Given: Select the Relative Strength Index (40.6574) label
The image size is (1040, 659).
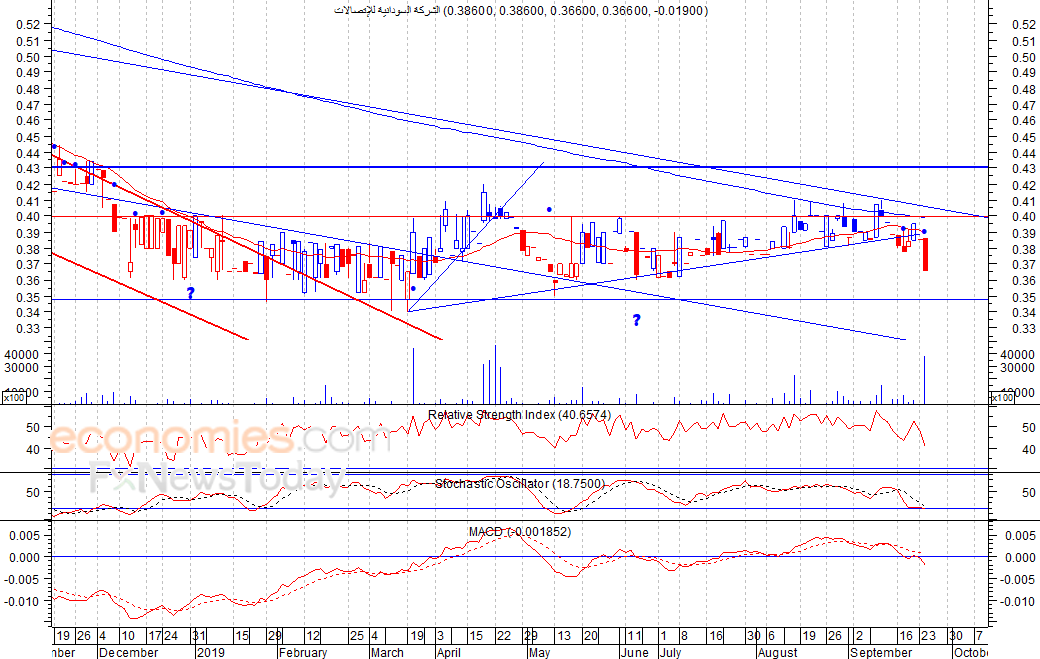Looking at the screenshot, I should (x=519, y=415).
